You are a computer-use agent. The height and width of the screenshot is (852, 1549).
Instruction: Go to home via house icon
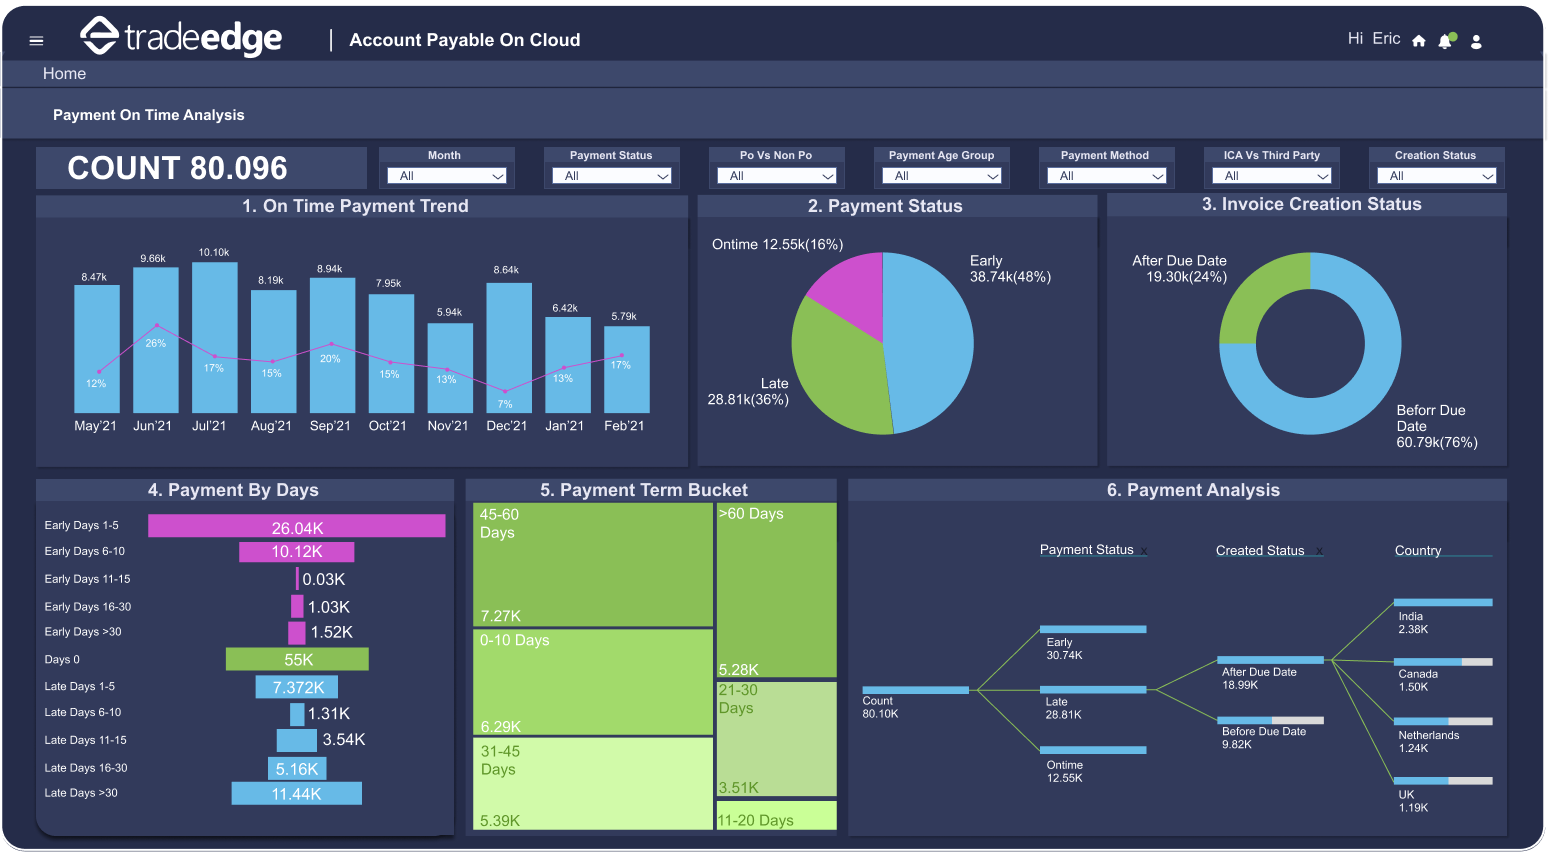click(1418, 41)
